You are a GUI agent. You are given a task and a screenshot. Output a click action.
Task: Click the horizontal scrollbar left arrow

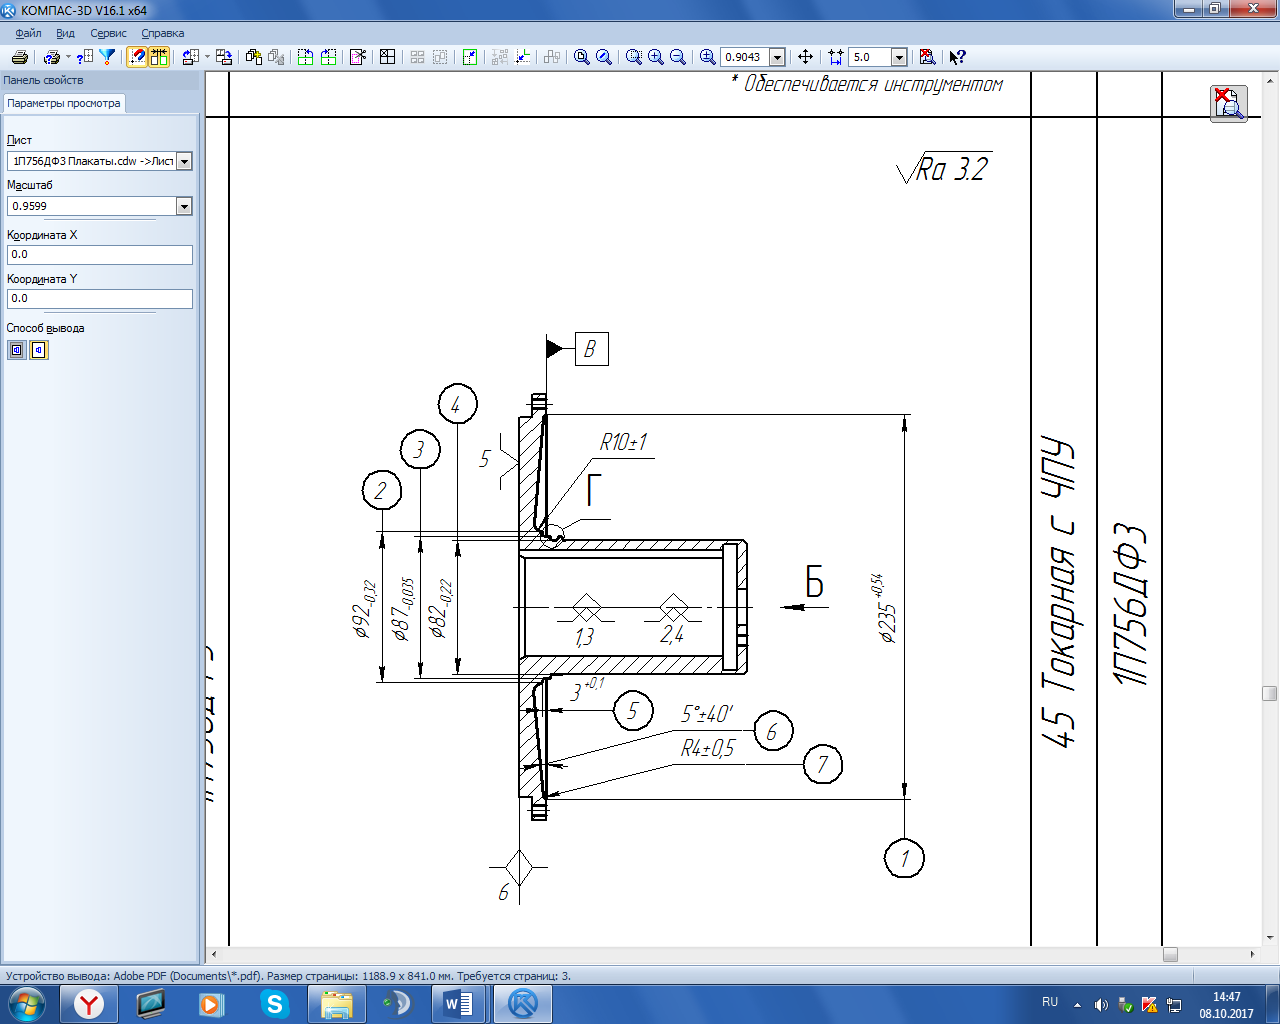tap(213, 954)
